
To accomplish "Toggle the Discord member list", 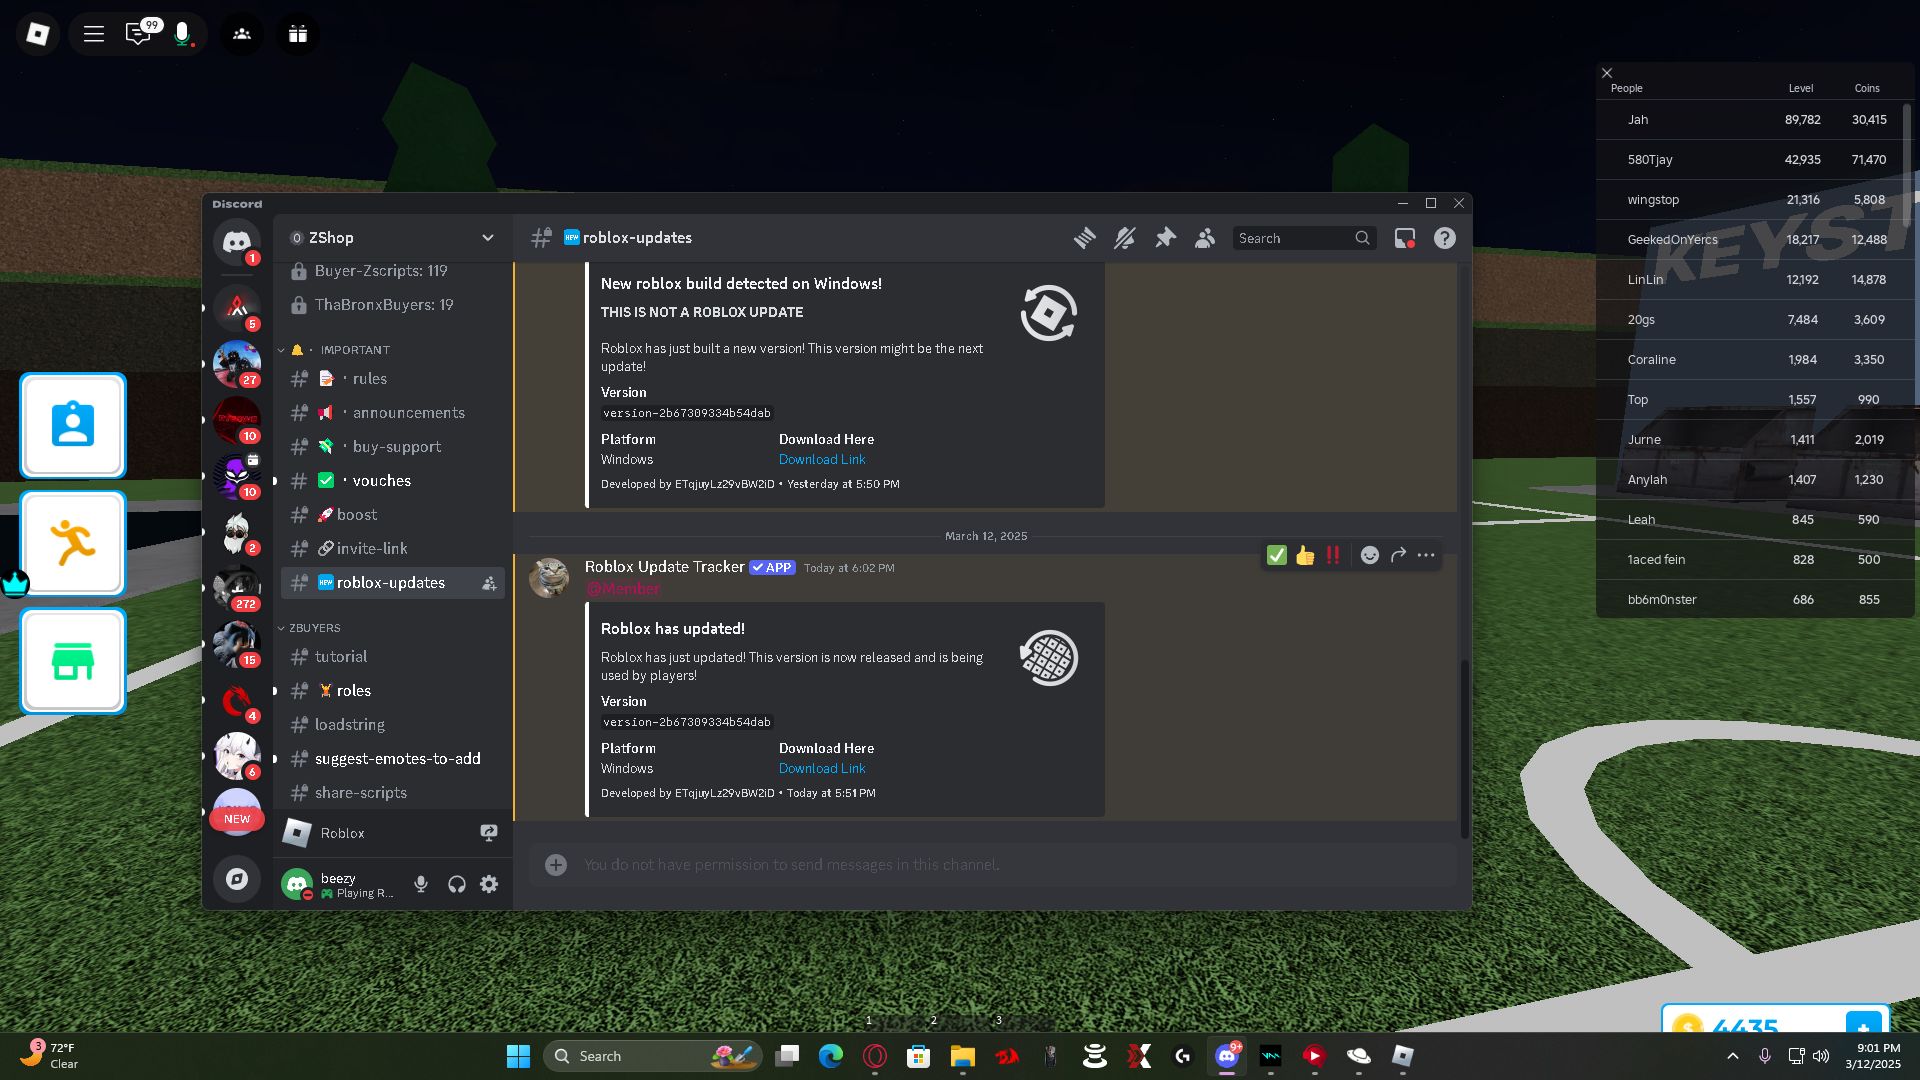I will [1205, 238].
